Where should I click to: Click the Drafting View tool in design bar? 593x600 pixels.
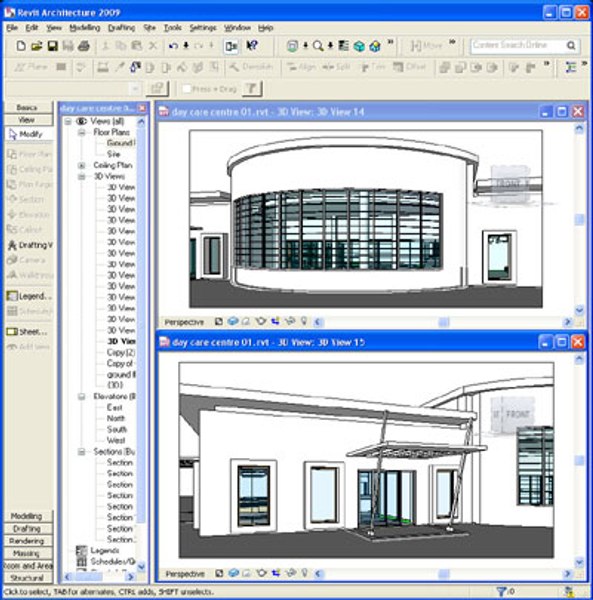29,245
